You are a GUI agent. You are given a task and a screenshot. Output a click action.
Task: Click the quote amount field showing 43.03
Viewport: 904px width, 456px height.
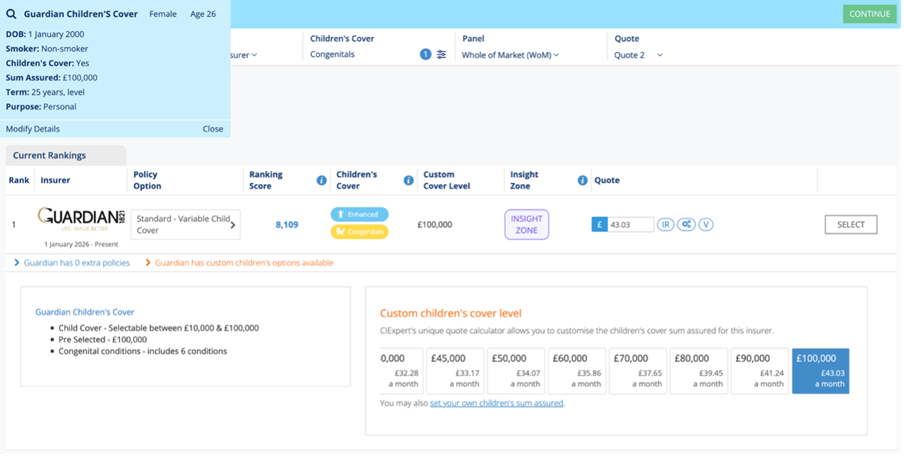pyautogui.click(x=630, y=225)
